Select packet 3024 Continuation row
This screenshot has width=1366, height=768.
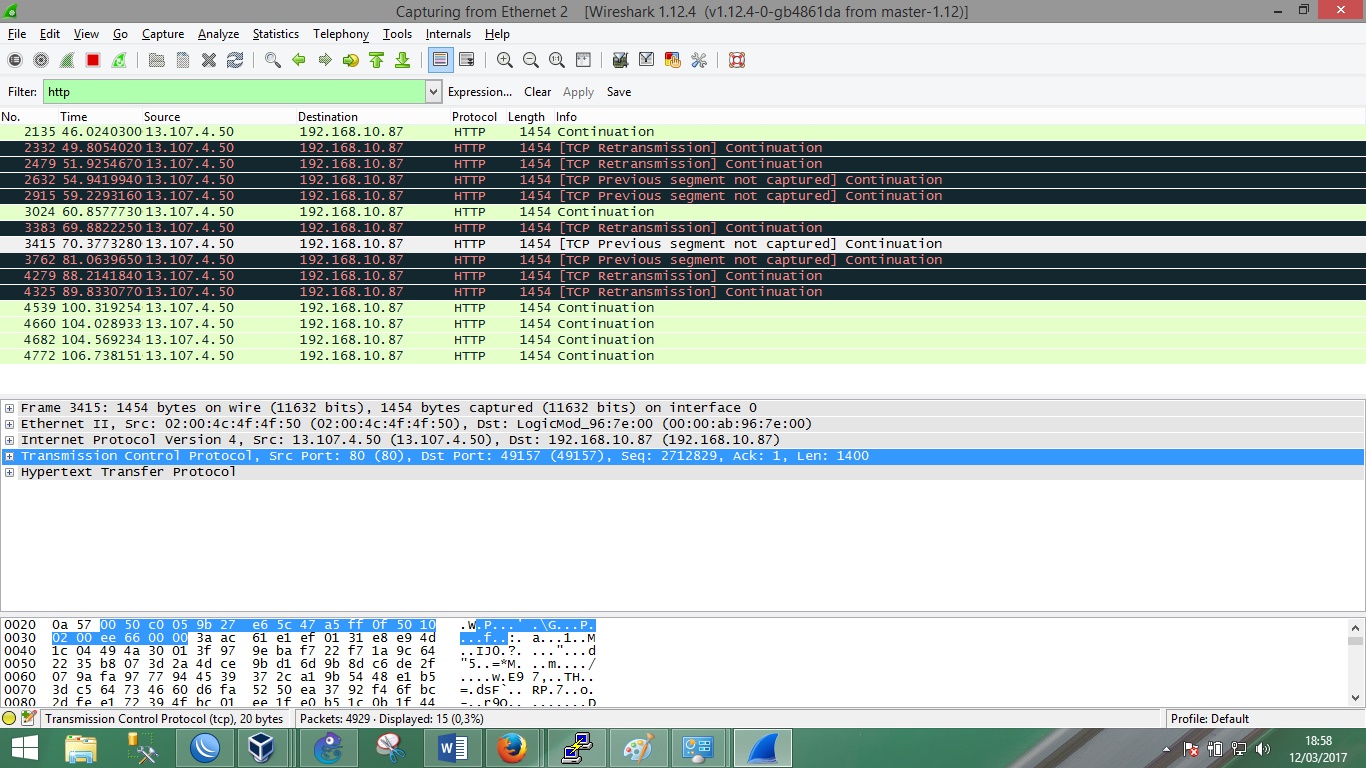pyautogui.click(x=682, y=212)
